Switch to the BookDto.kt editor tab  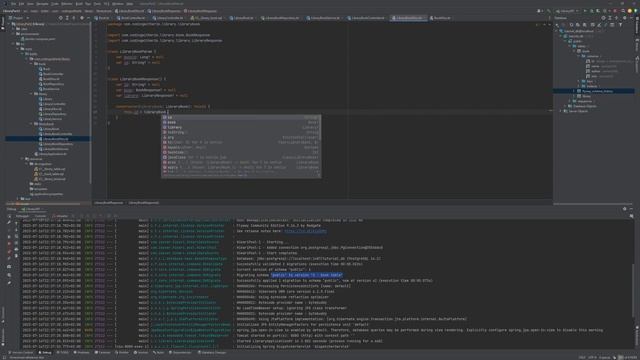pos(441,18)
